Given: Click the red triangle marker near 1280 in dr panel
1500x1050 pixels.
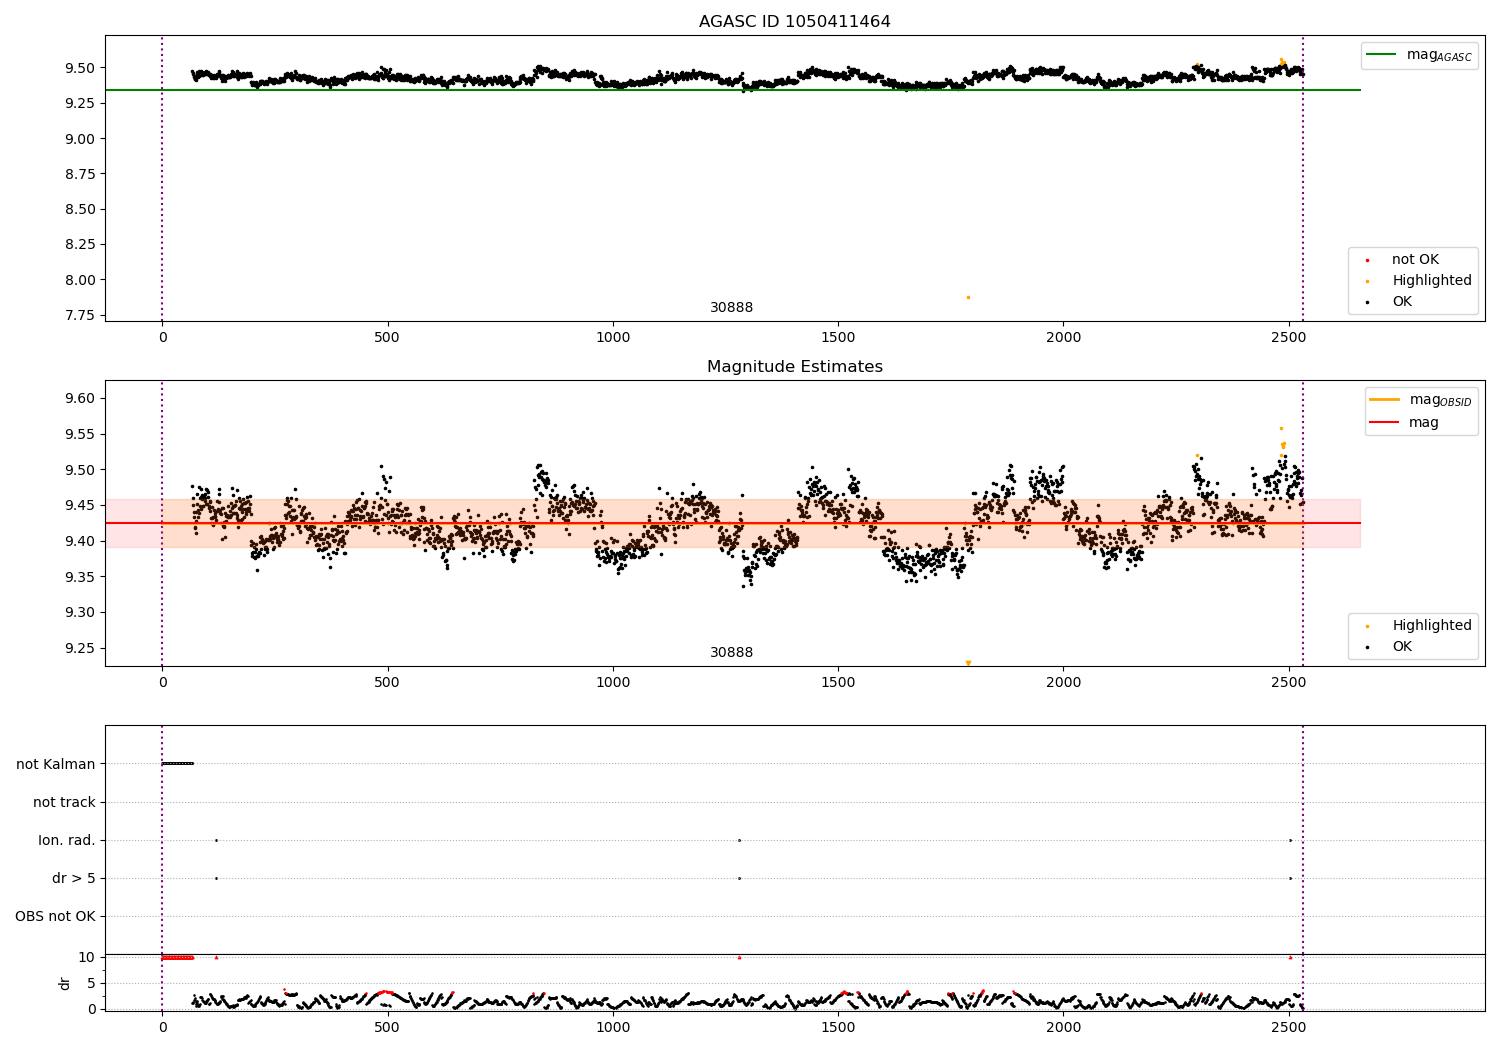Looking at the screenshot, I should [739, 957].
